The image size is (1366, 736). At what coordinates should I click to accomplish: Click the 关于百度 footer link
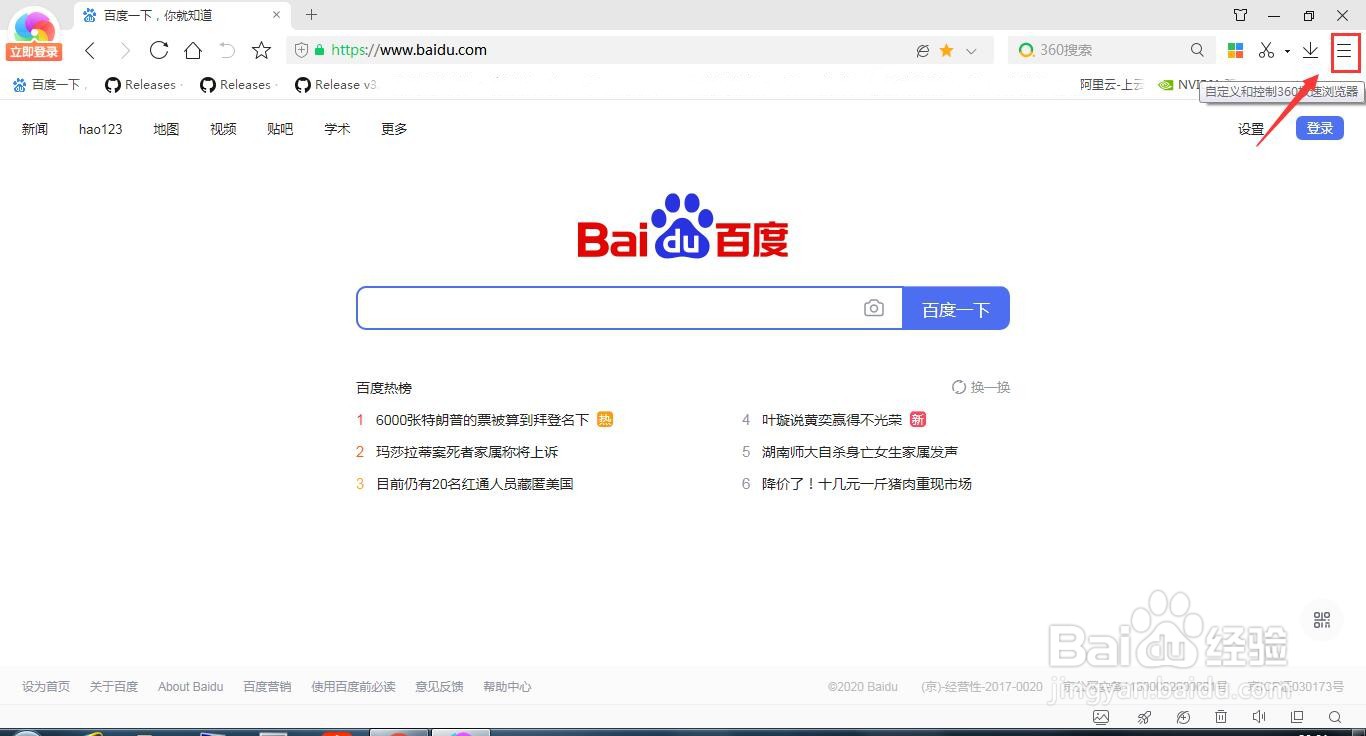114,687
